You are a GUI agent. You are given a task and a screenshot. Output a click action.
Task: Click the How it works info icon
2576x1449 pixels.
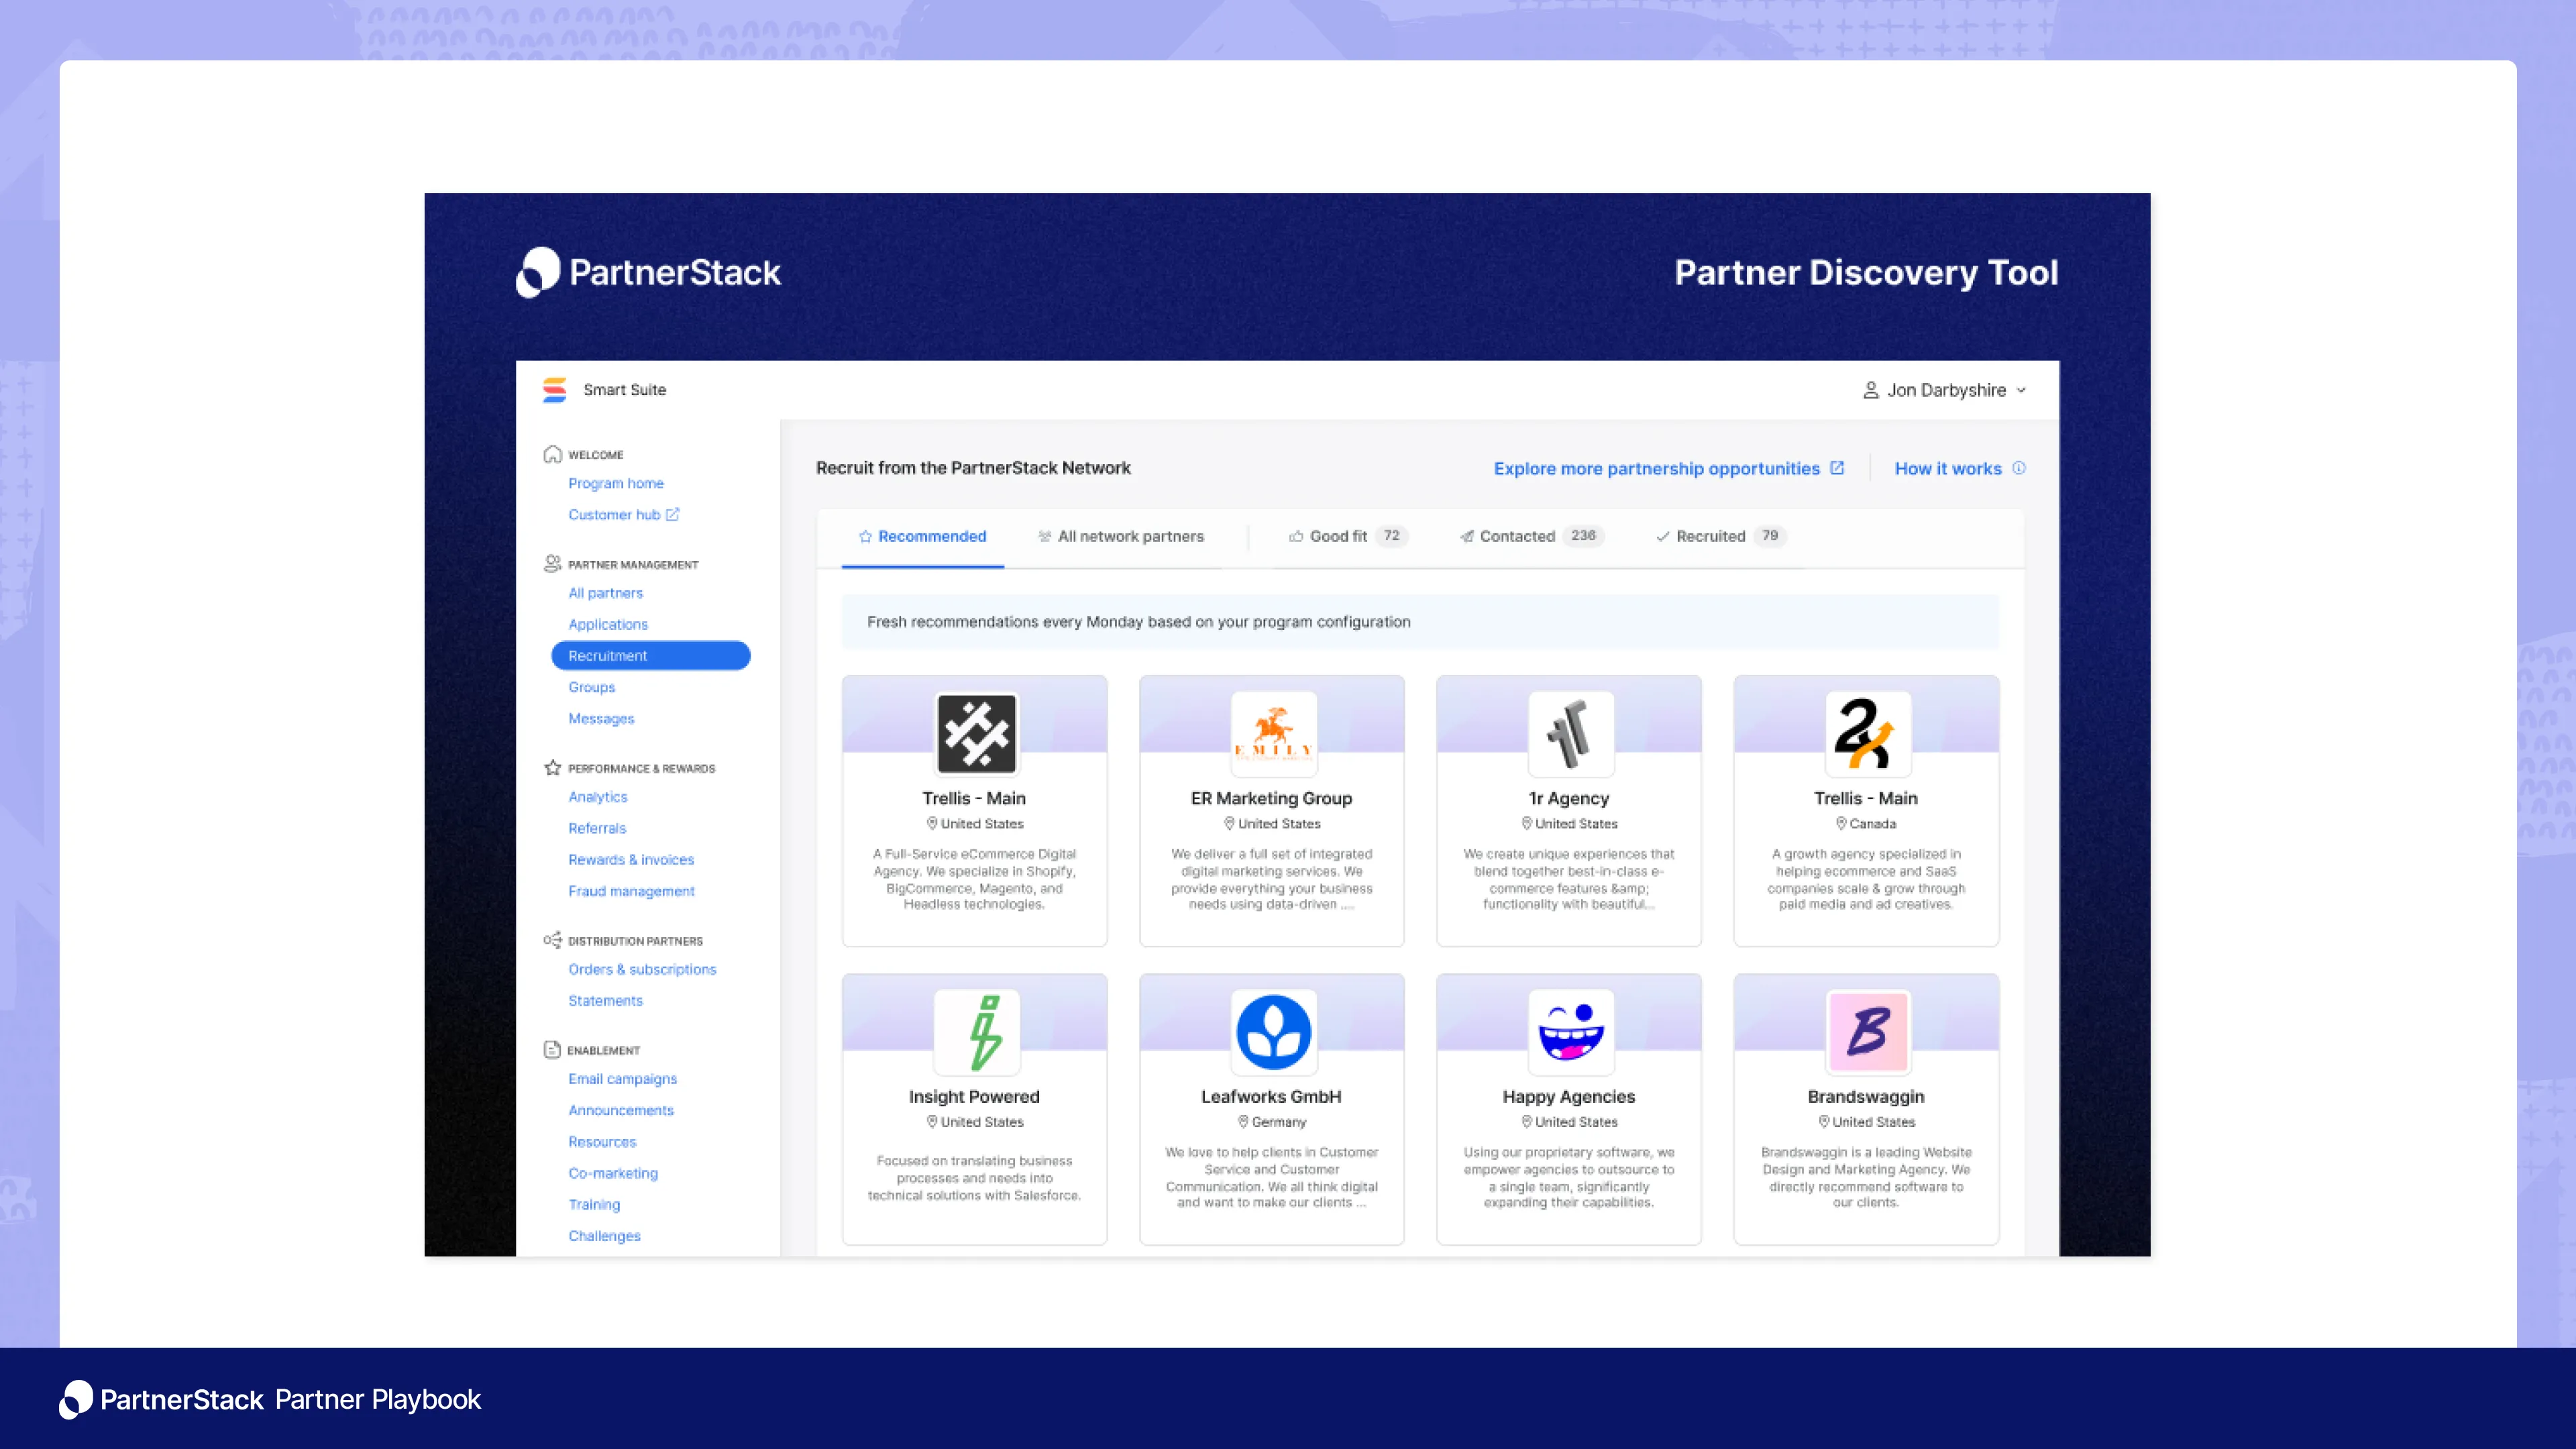(x=2019, y=468)
